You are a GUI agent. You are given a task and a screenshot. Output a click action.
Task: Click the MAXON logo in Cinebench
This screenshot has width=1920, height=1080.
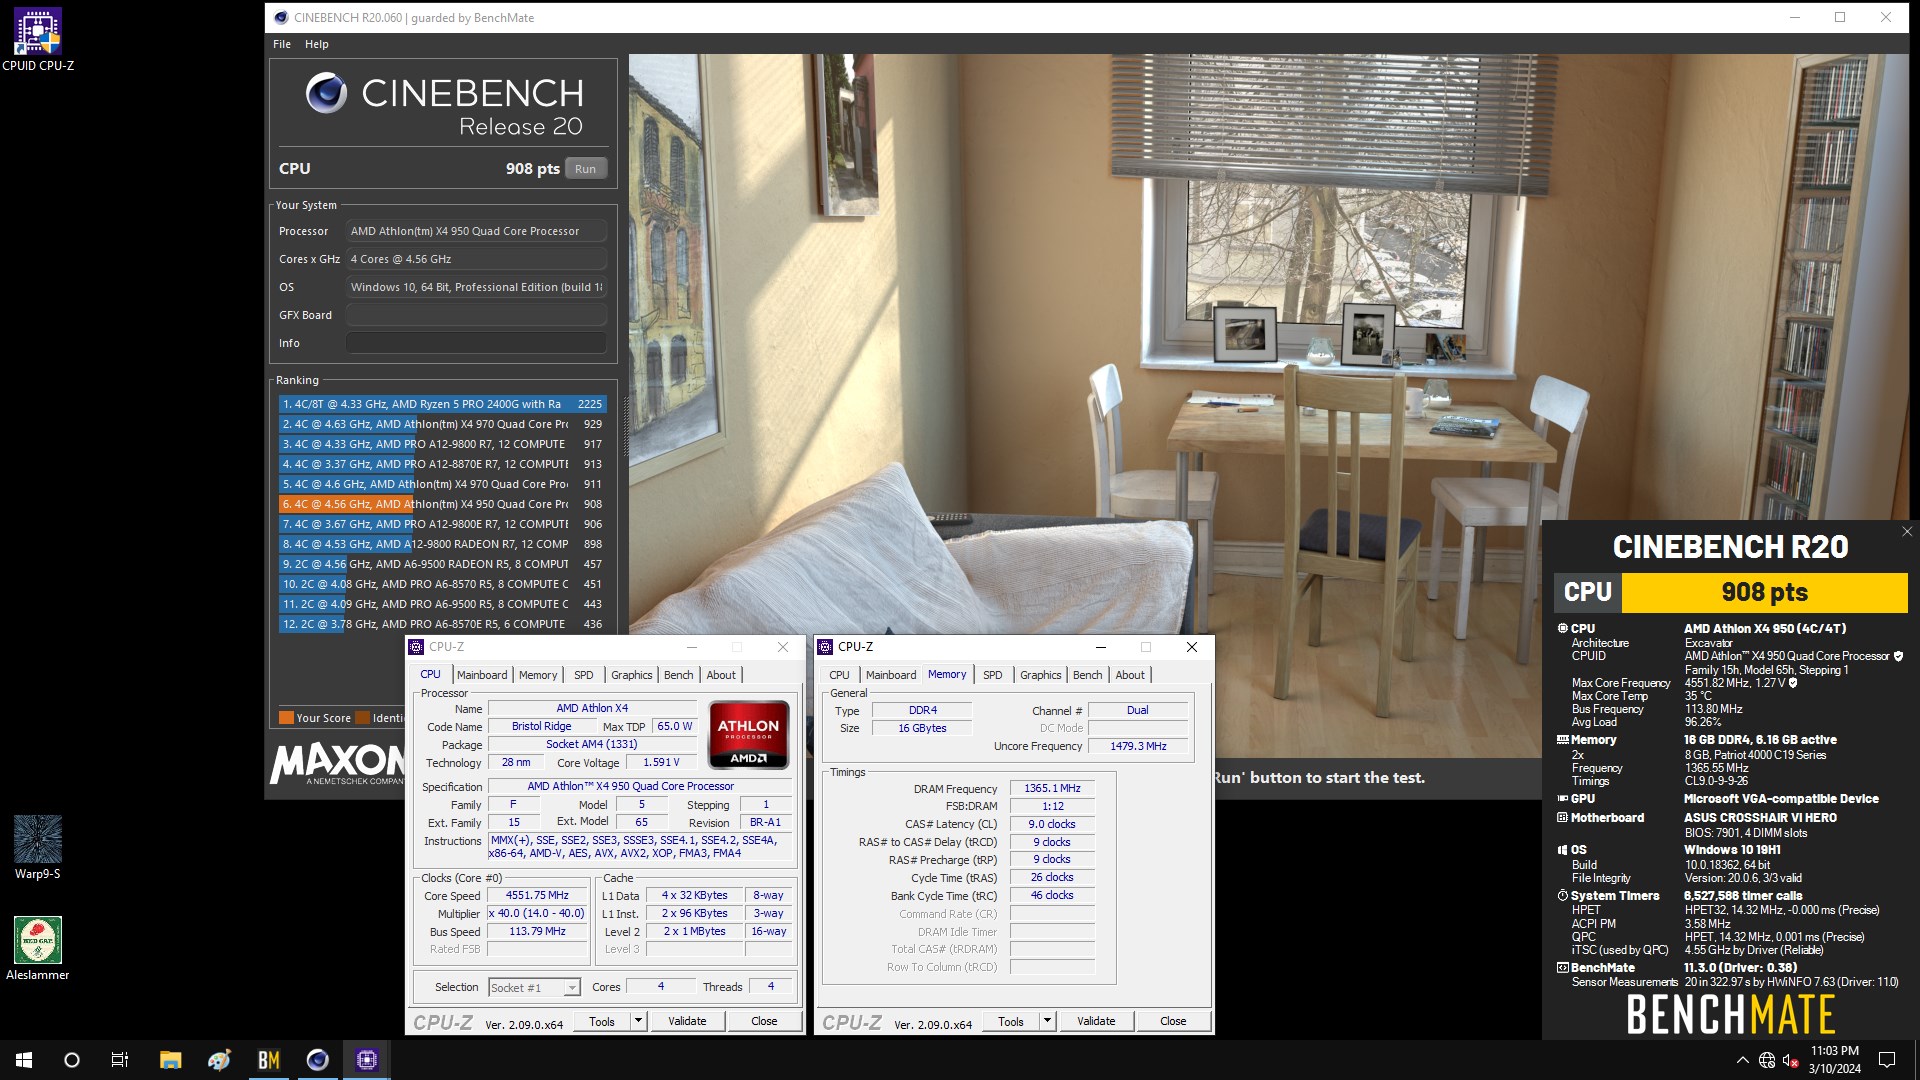point(336,764)
